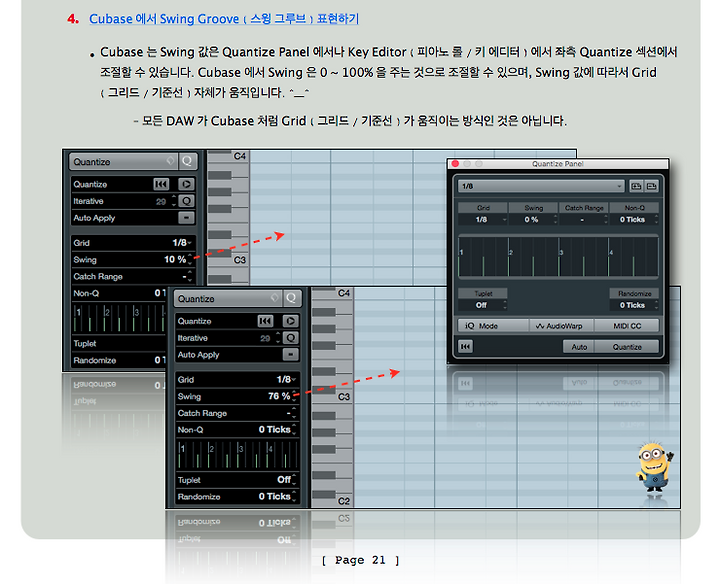Click Catch Range stepper in Swing 10% panel
Image resolution: width=720 pixels, height=584 pixels.
point(190,276)
